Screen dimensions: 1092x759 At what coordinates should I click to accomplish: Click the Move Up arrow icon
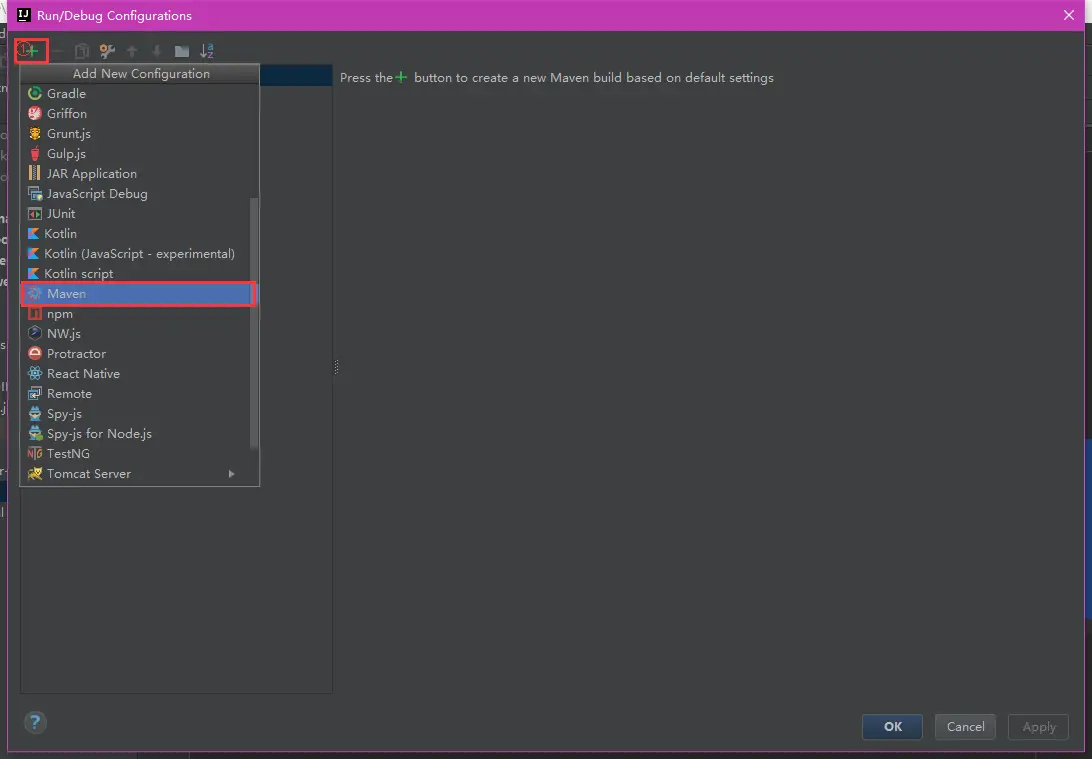132,51
